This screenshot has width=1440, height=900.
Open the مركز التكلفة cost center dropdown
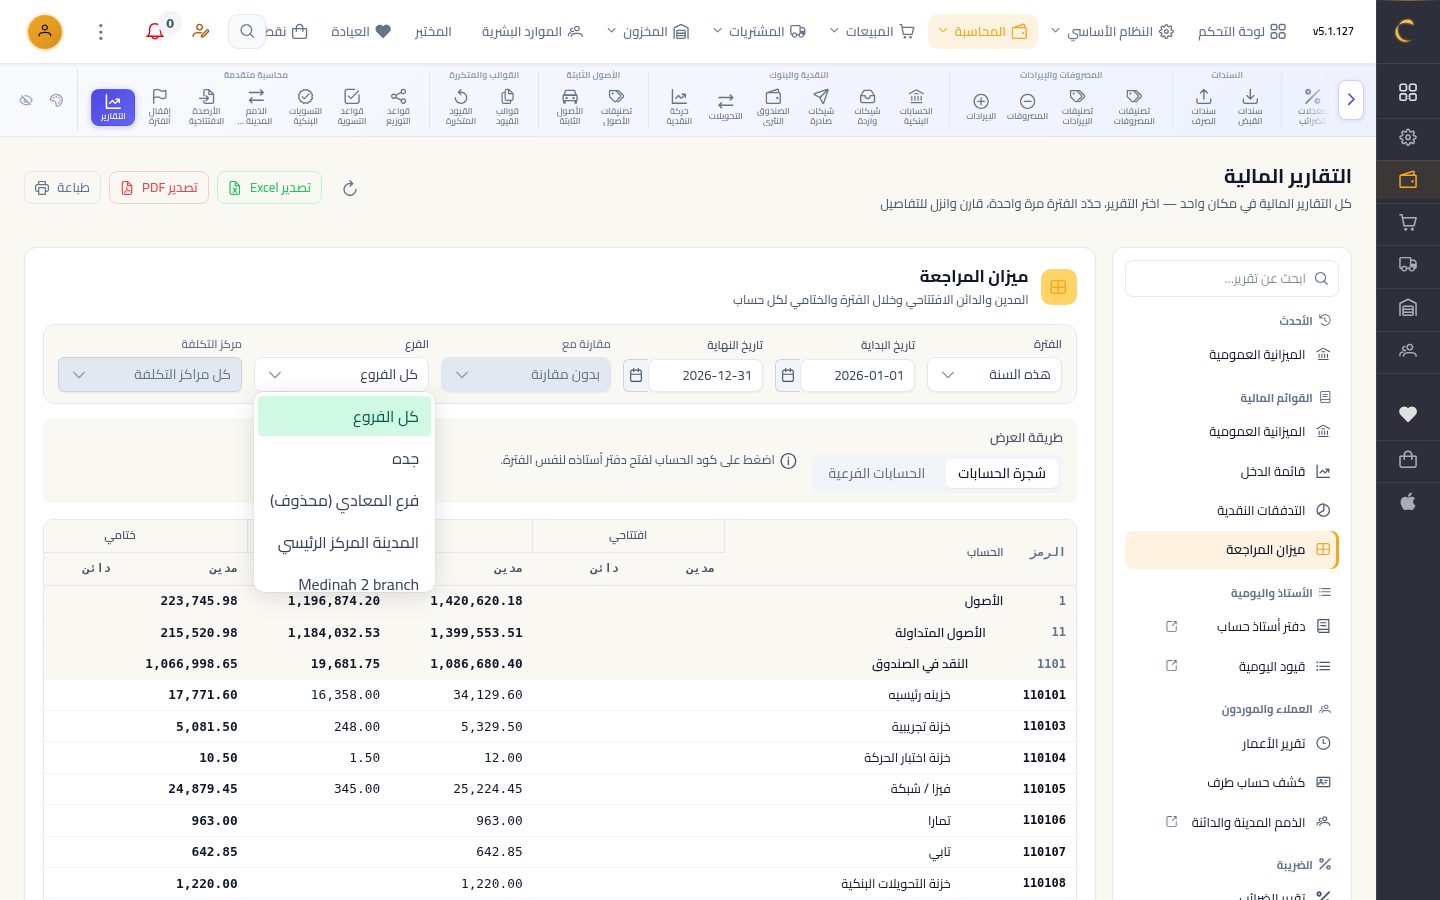click(x=150, y=375)
